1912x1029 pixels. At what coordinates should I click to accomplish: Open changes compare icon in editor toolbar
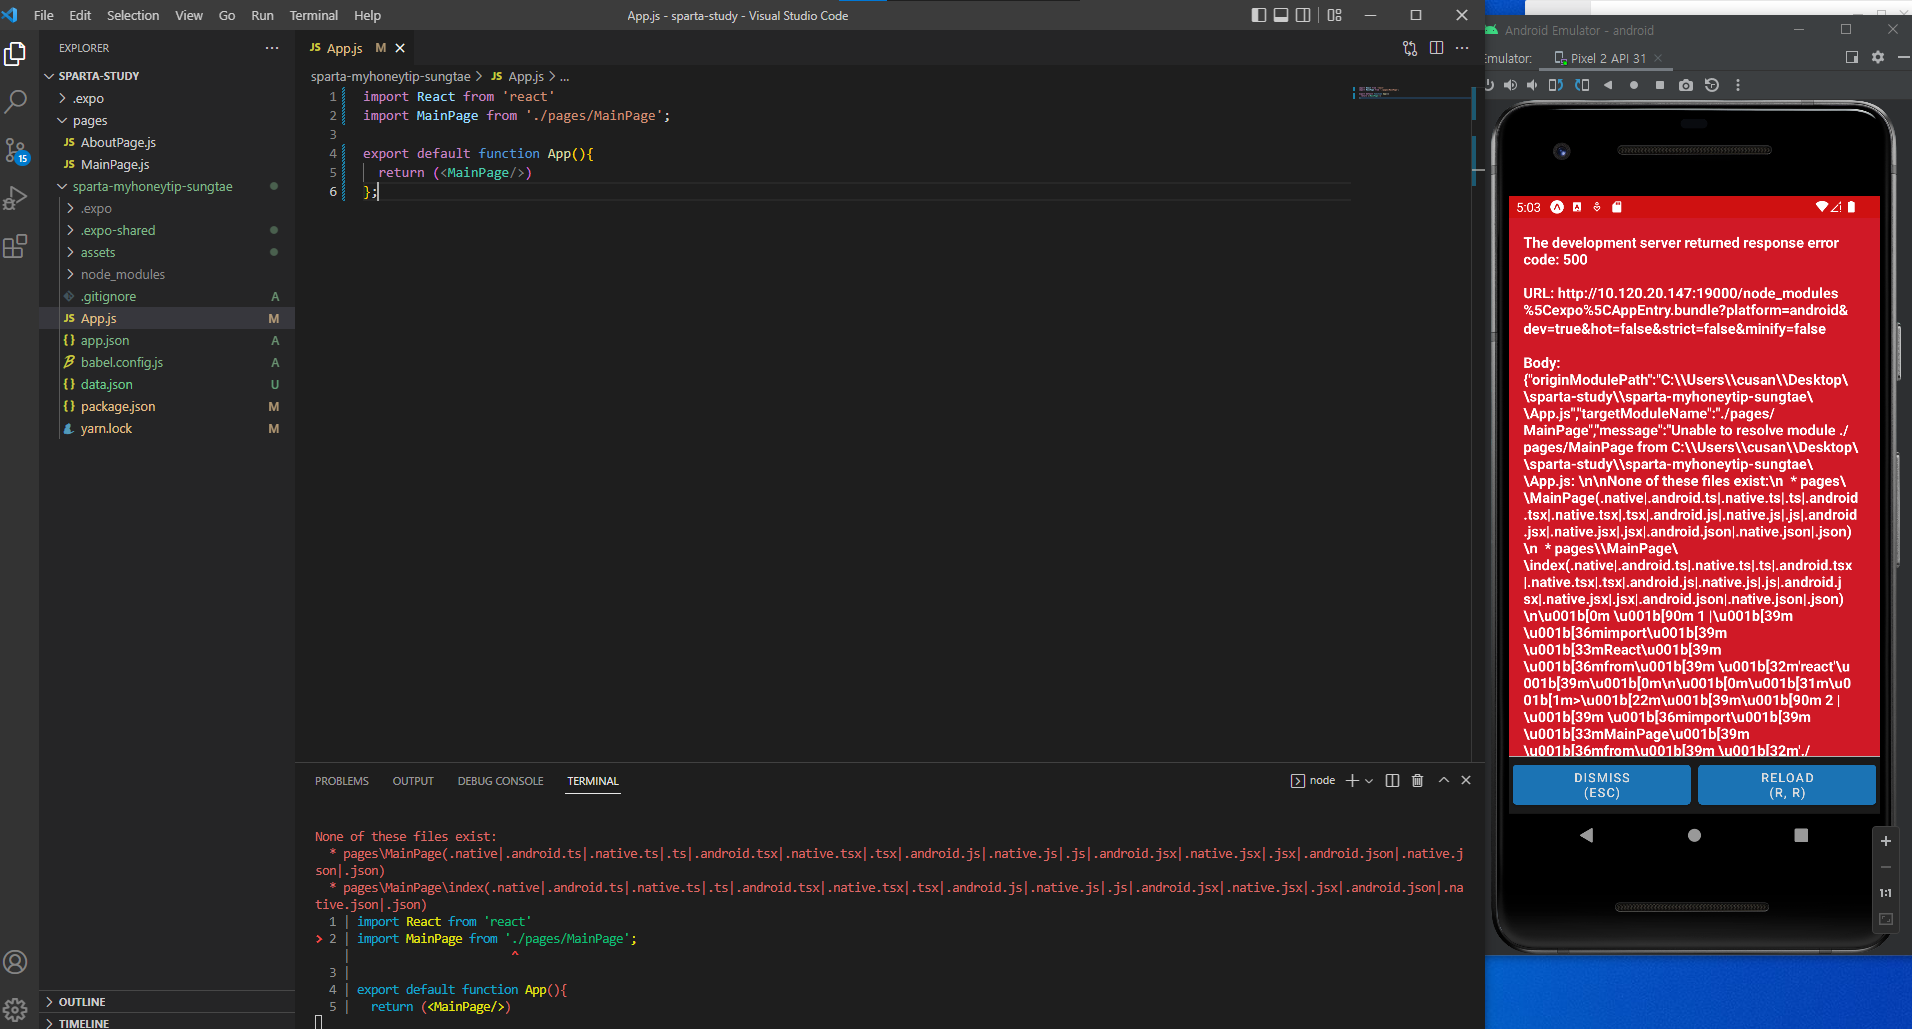pos(1410,48)
